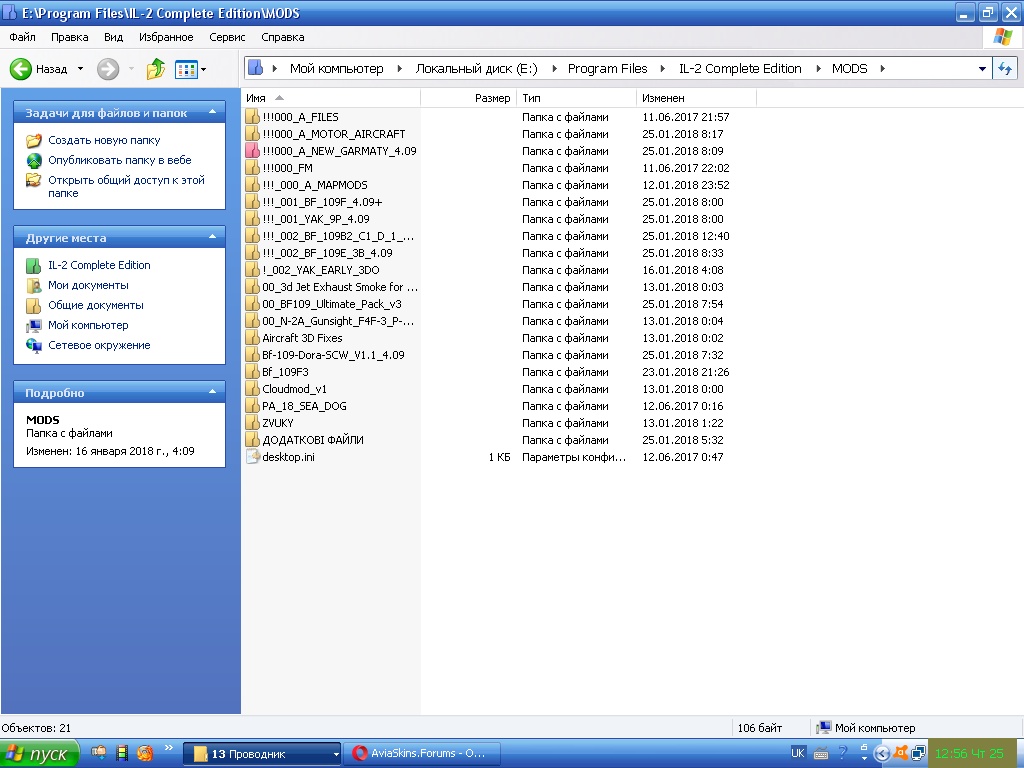Switch to AviaSkins.Forums taskbar button
The height and width of the screenshot is (768, 1024).
pos(423,754)
